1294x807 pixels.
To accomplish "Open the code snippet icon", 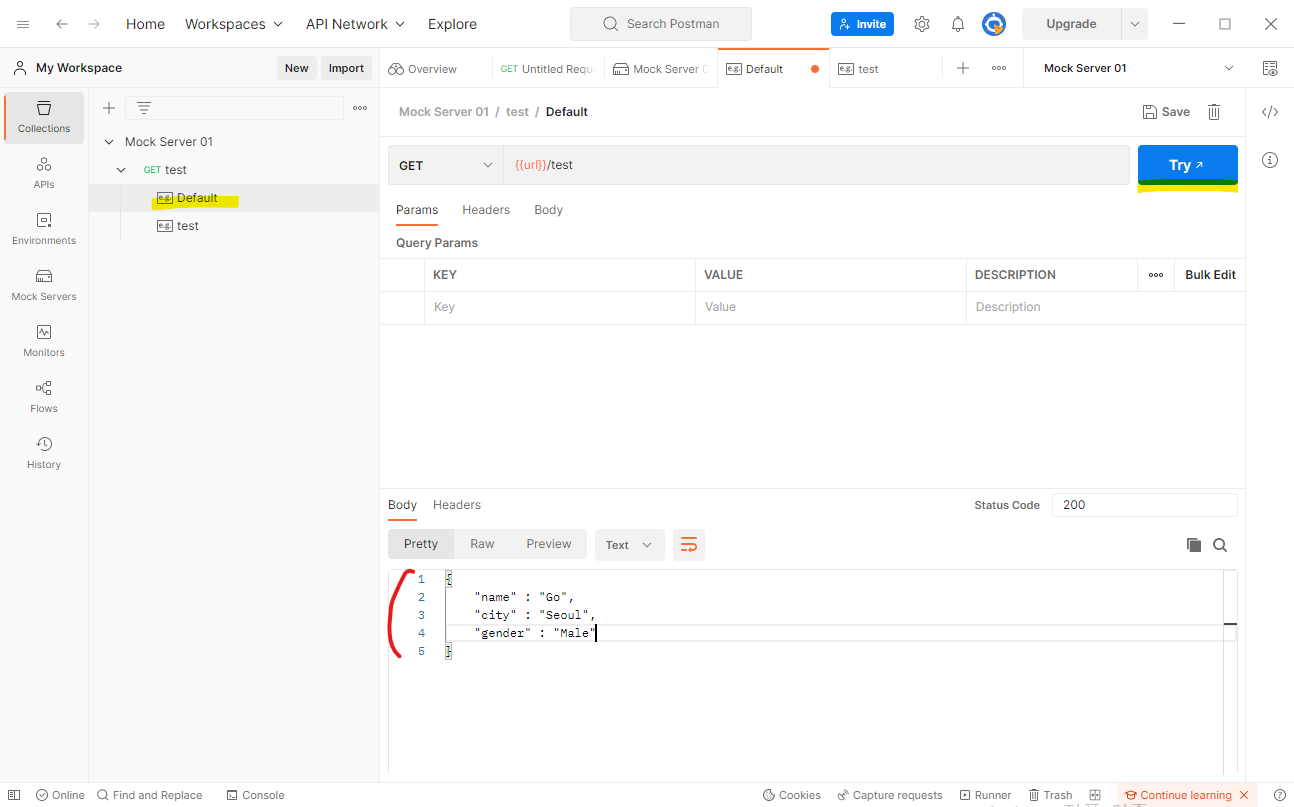I will click(x=1270, y=112).
